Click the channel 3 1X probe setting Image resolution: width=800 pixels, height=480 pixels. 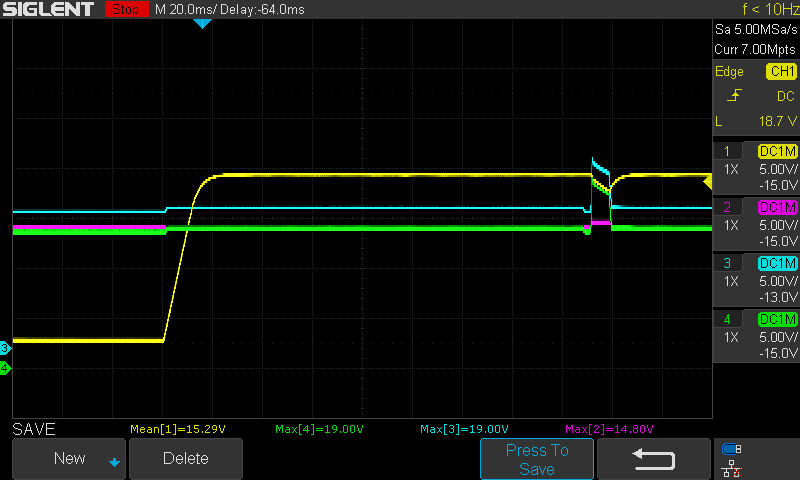(731, 281)
